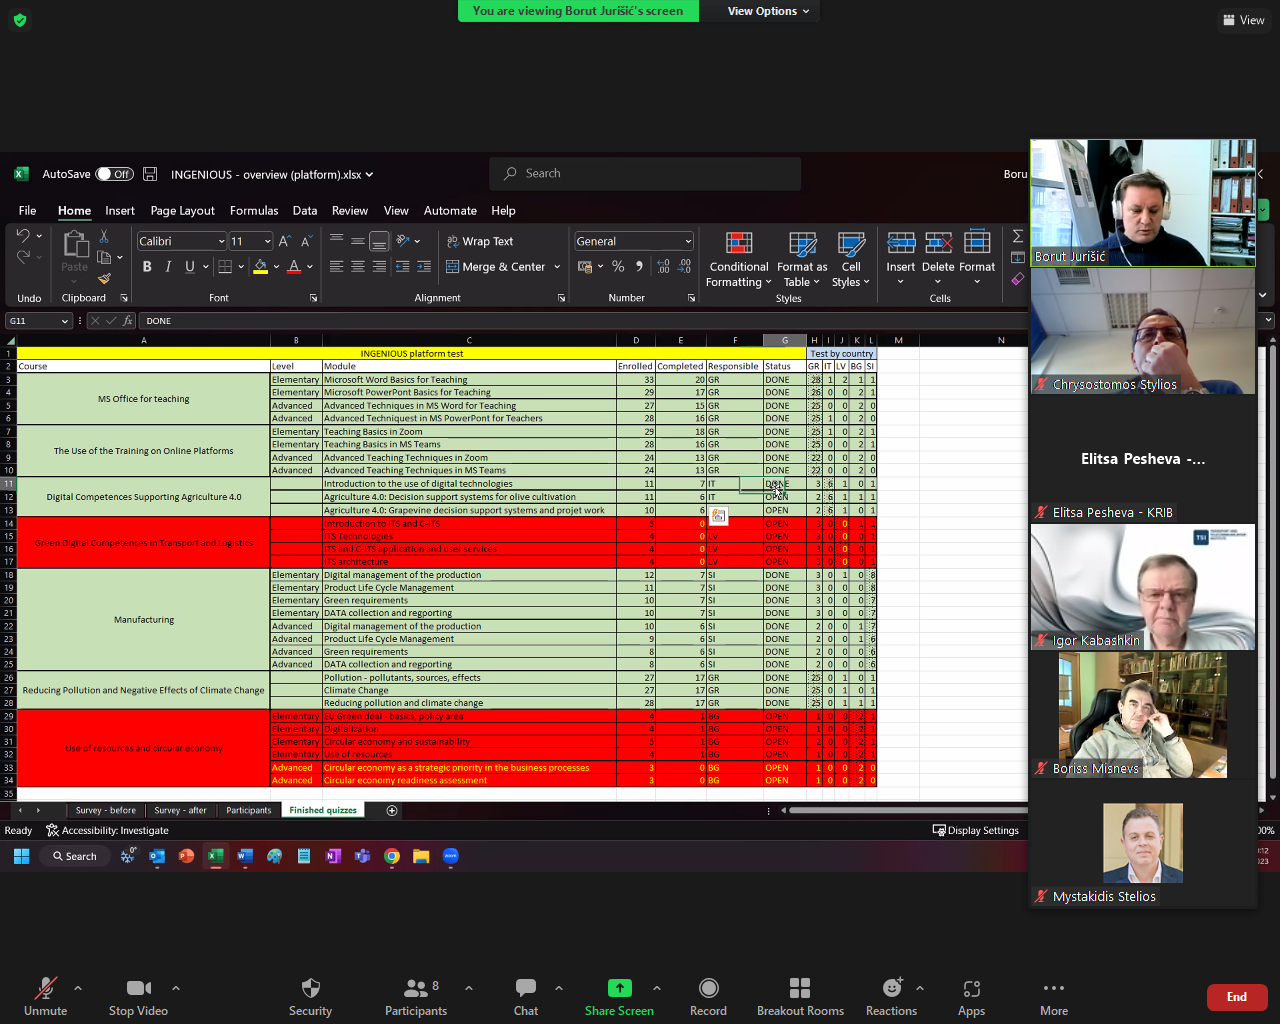Select Igor Kabashkin's video thumbnail
The height and width of the screenshot is (1024, 1280).
(1143, 587)
